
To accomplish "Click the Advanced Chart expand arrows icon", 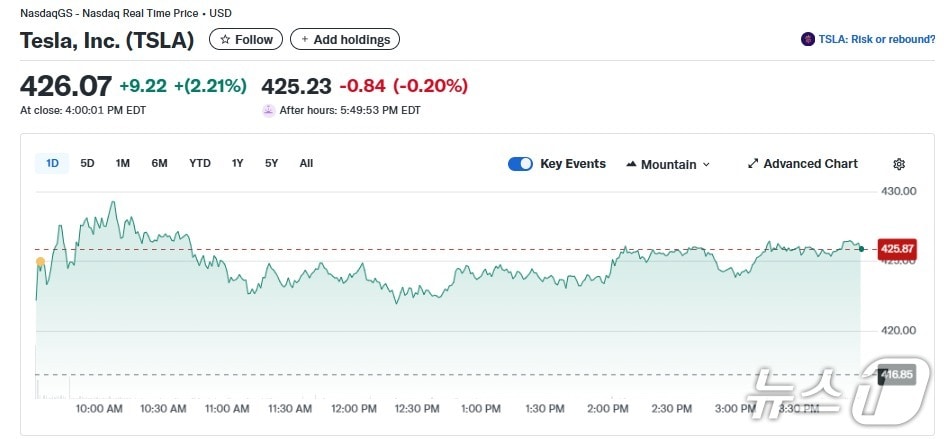I will pyautogui.click(x=753, y=164).
